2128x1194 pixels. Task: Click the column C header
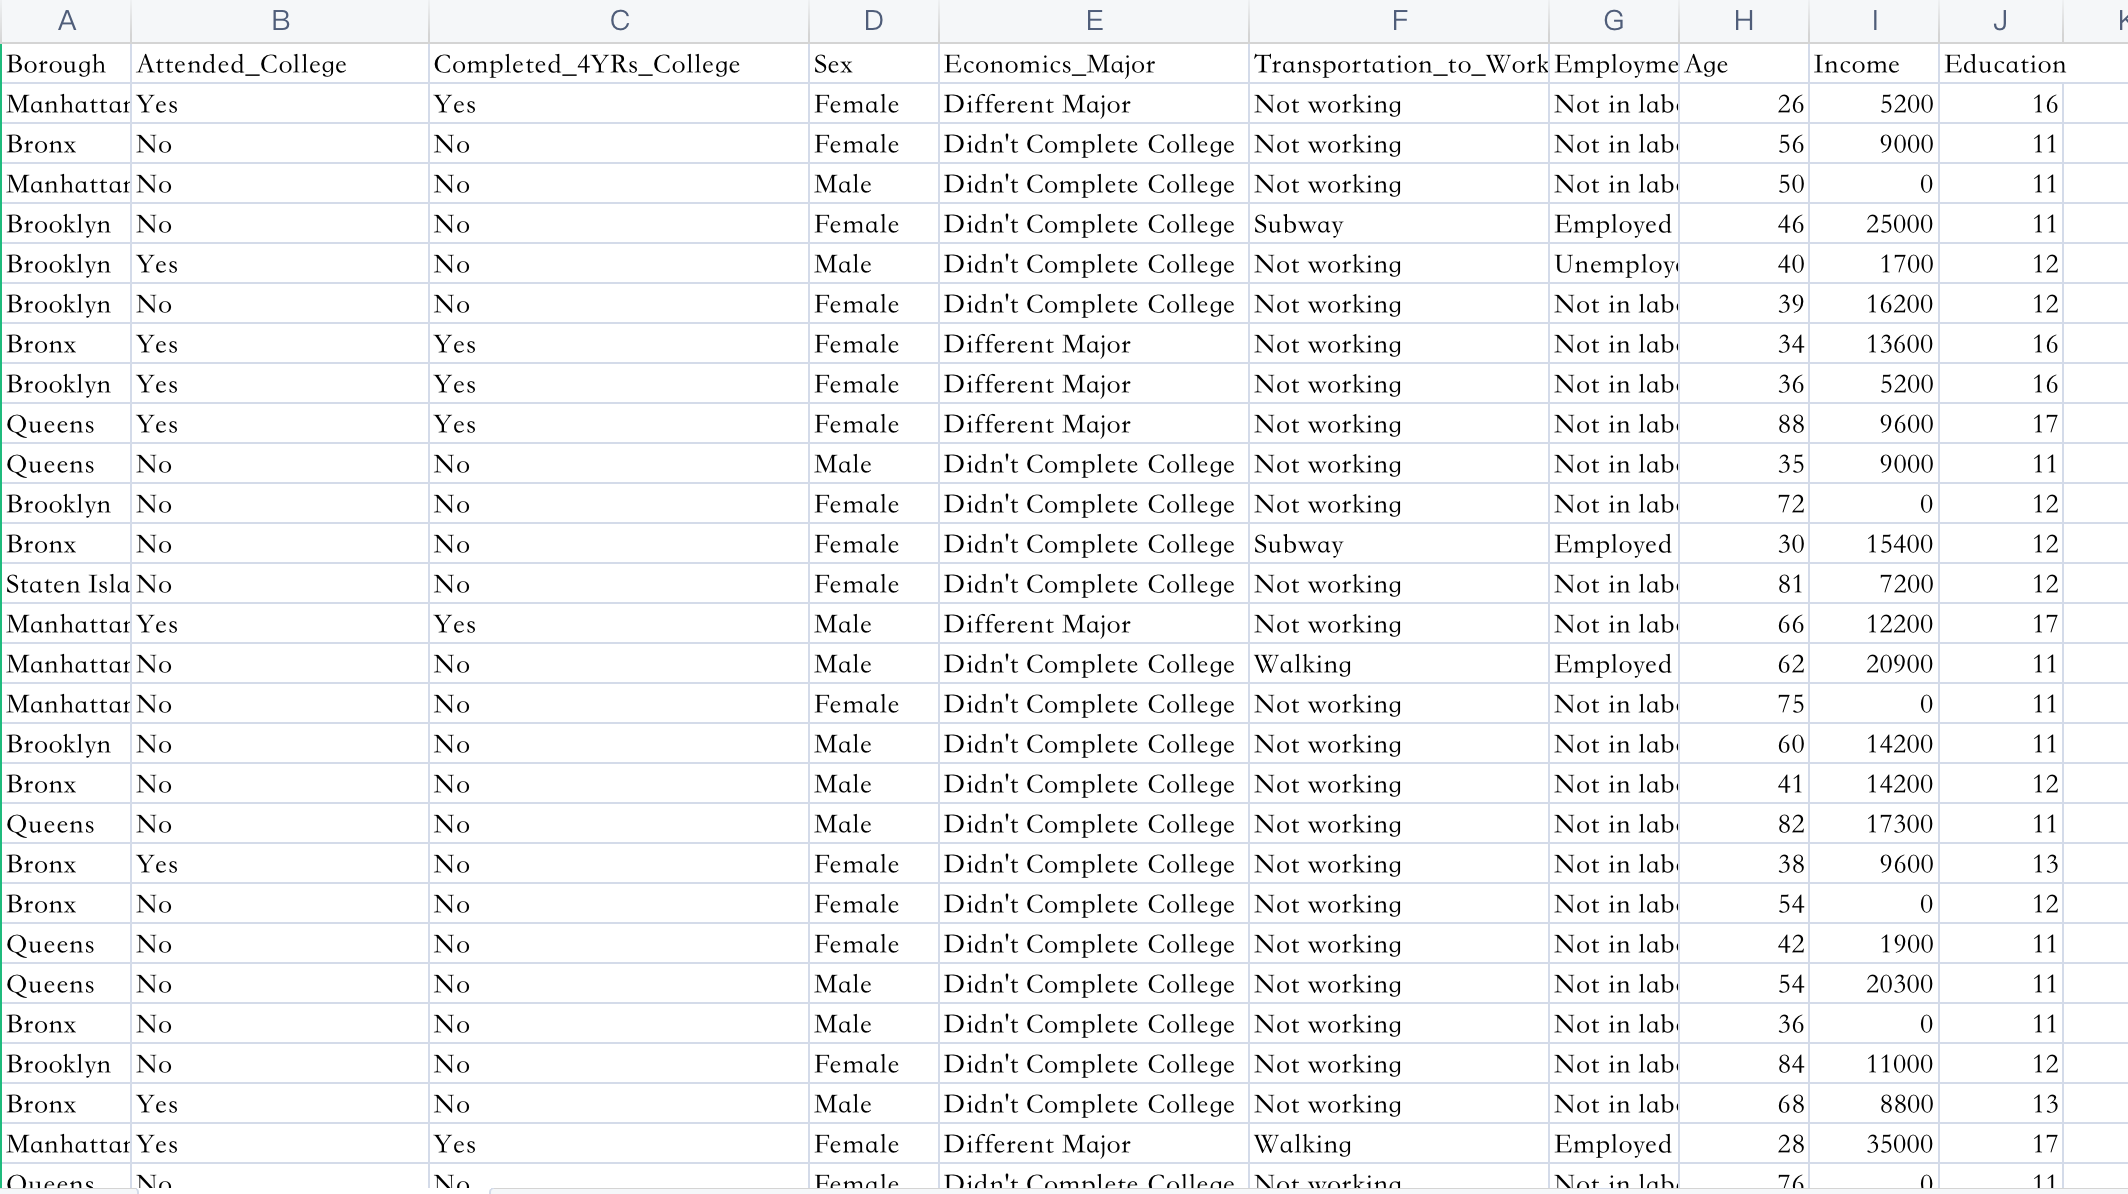click(x=619, y=20)
